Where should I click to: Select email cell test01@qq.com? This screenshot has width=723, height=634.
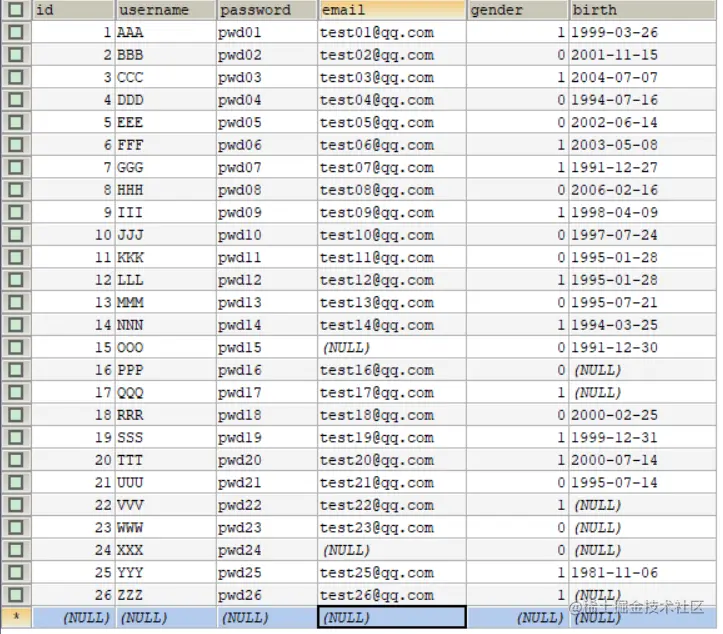(392, 32)
